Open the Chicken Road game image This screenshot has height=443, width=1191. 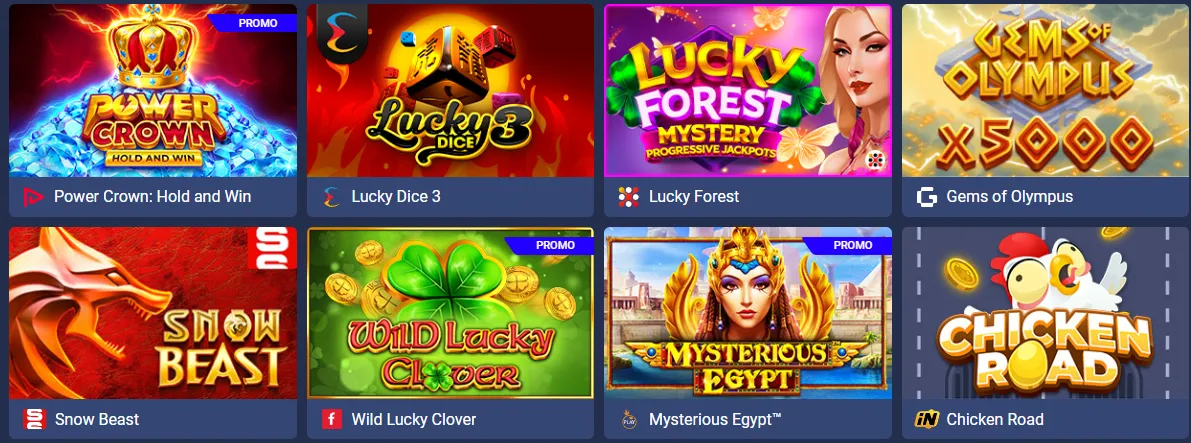[x=1046, y=313]
